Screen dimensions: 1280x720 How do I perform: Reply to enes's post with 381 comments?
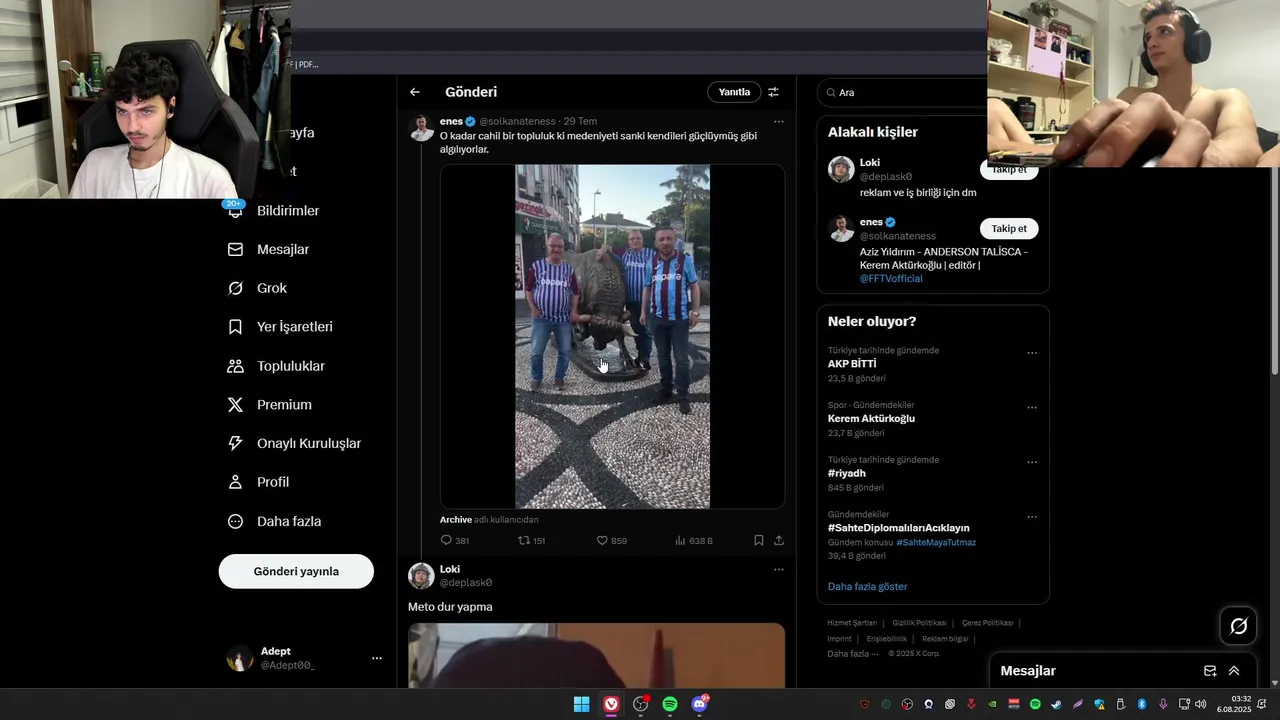(x=455, y=540)
